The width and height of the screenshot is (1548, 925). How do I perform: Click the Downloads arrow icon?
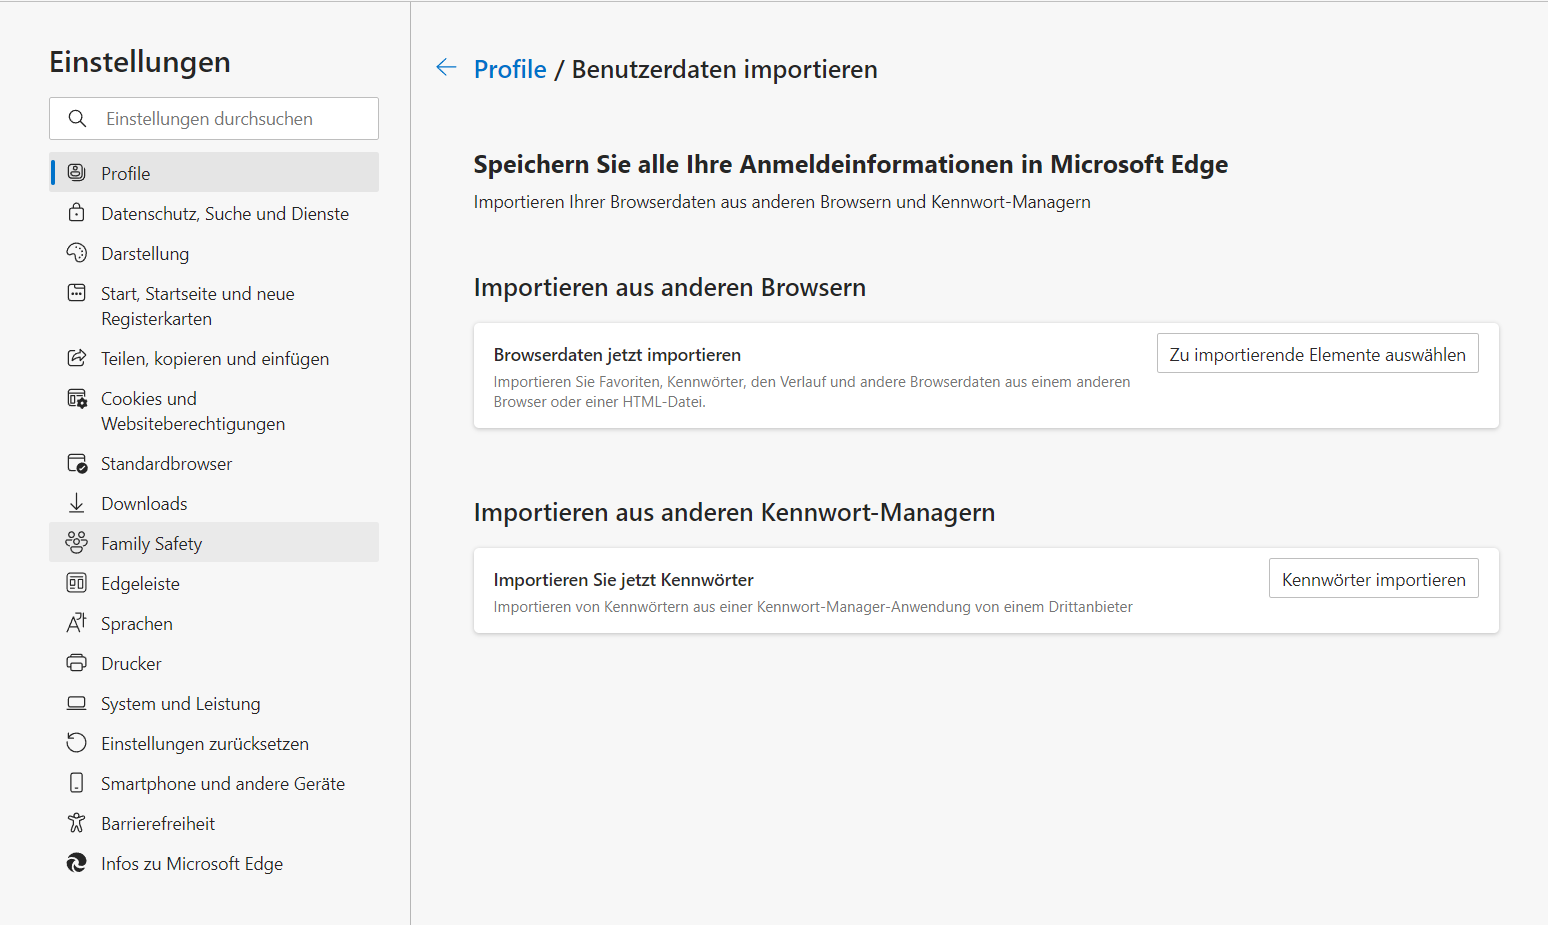(76, 503)
